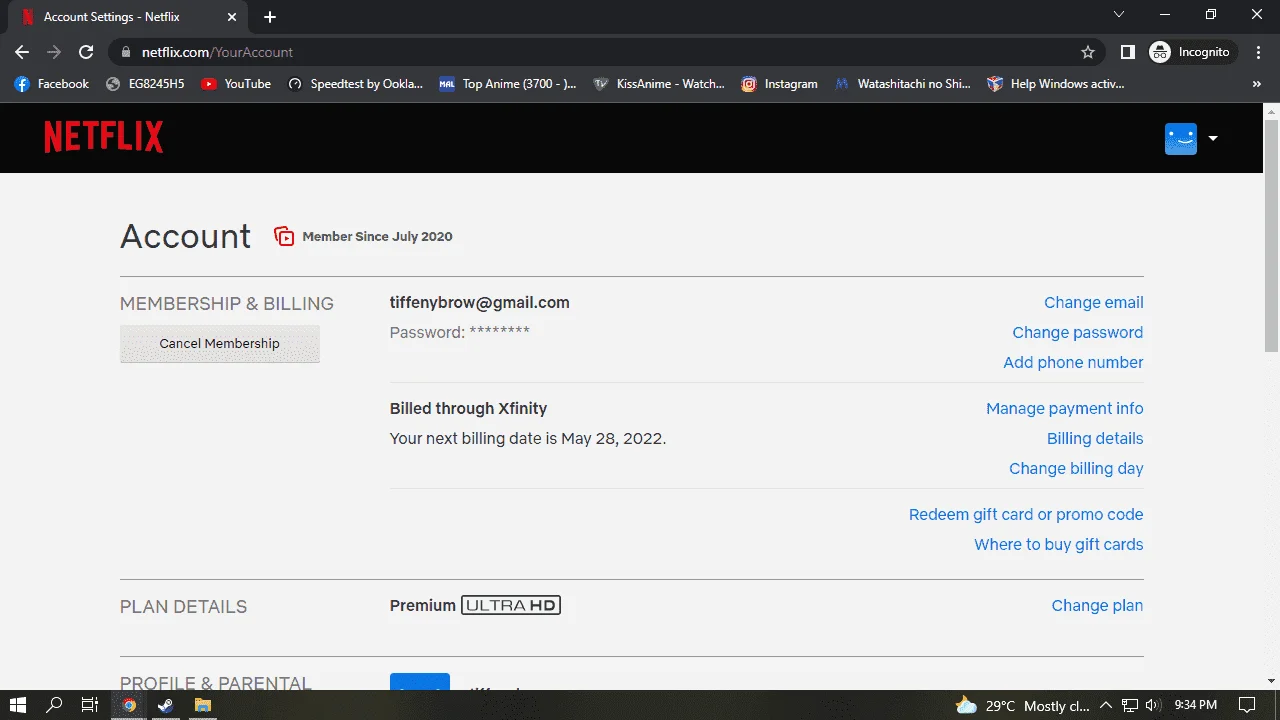Open the KissAnime bookmark

pyautogui.click(x=659, y=84)
